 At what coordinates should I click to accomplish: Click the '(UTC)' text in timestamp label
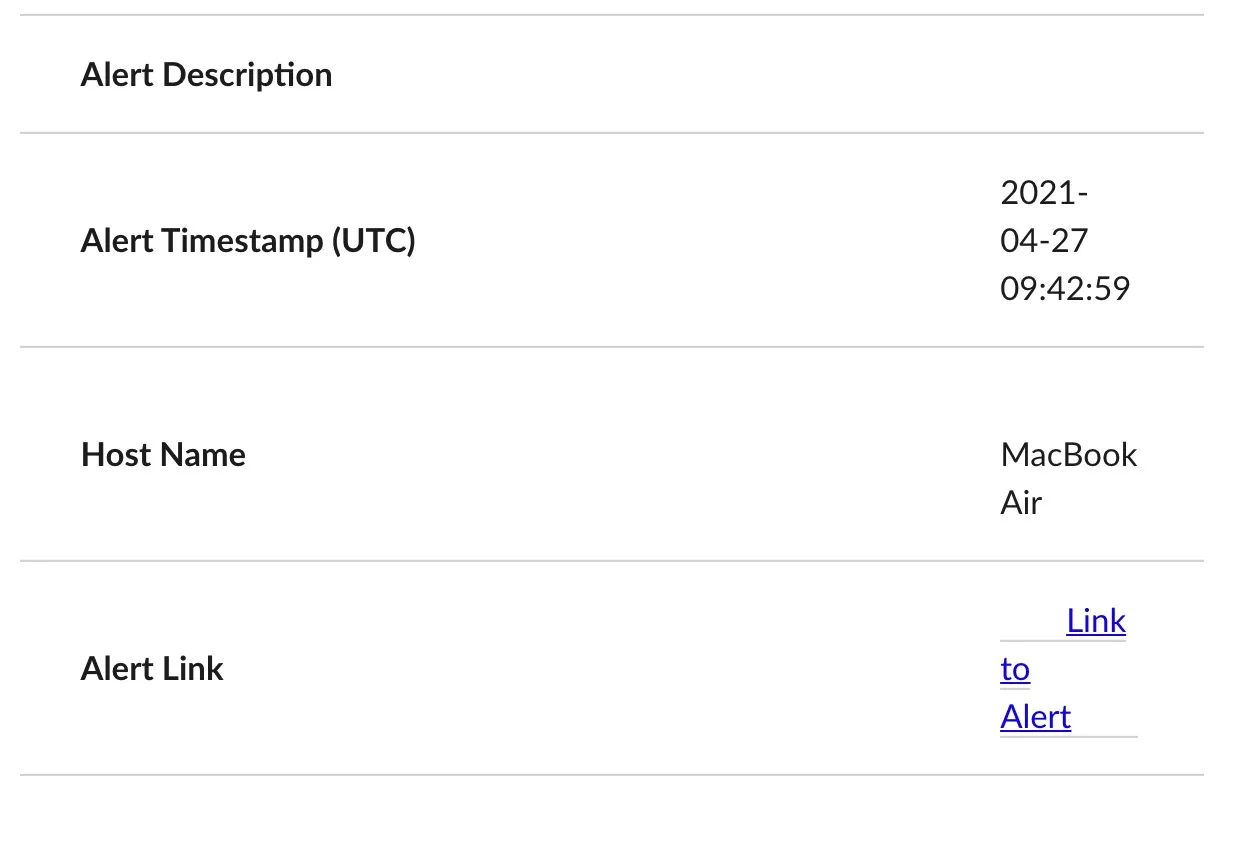pos(373,241)
